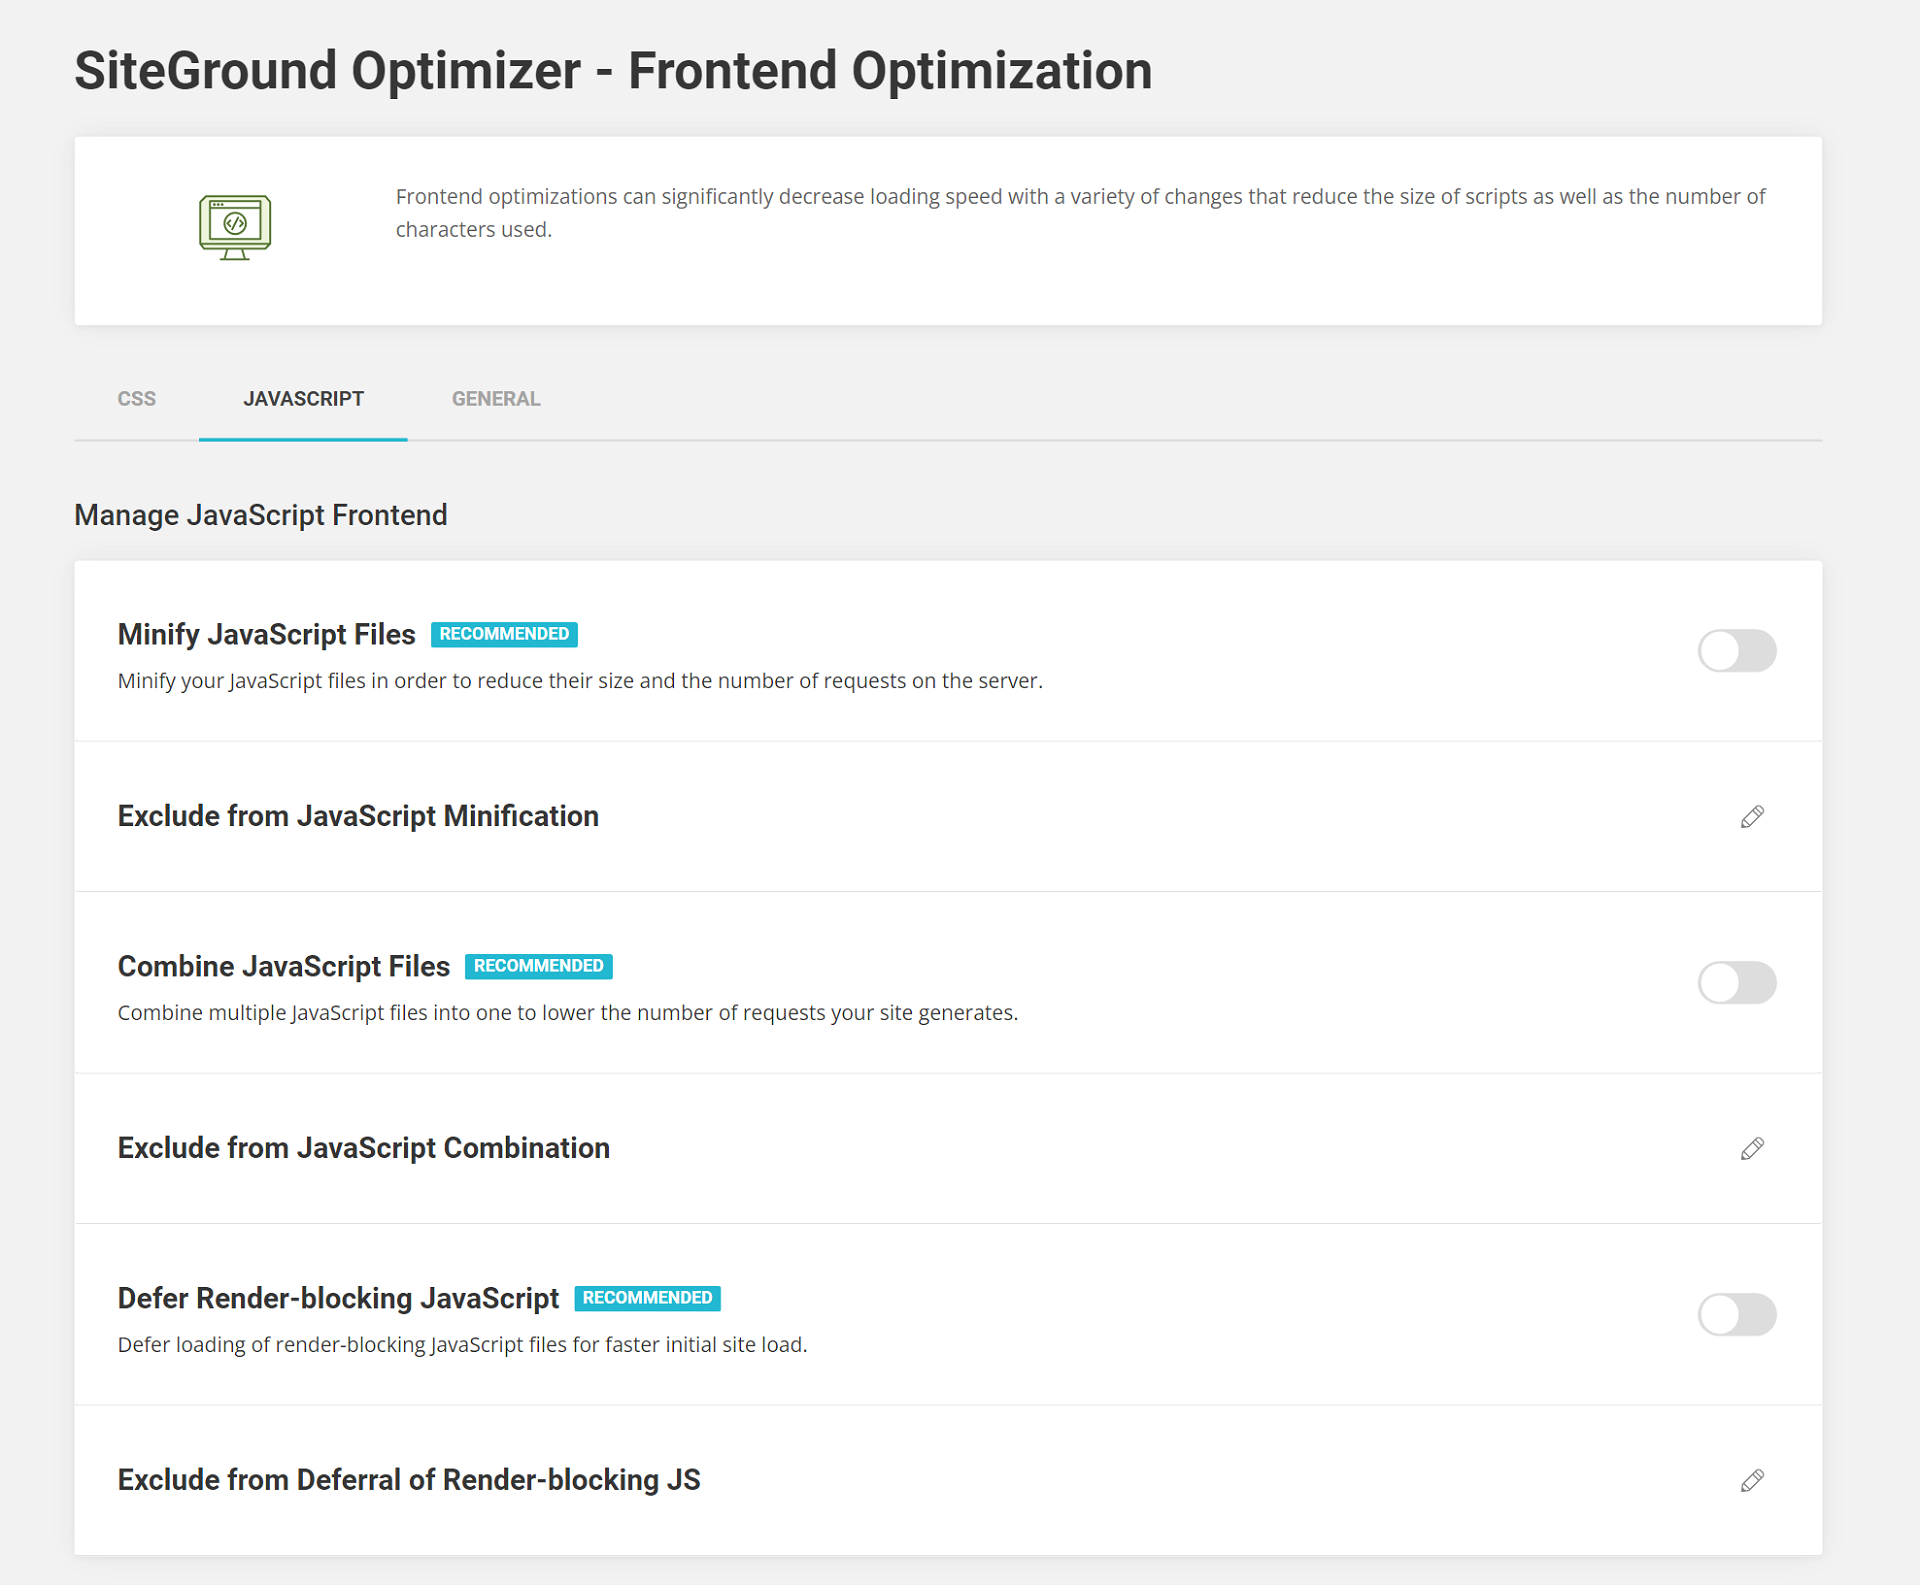Click the Minify JavaScript Files description text
This screenshot has width=1920, height=1585.
pos(580,681)
